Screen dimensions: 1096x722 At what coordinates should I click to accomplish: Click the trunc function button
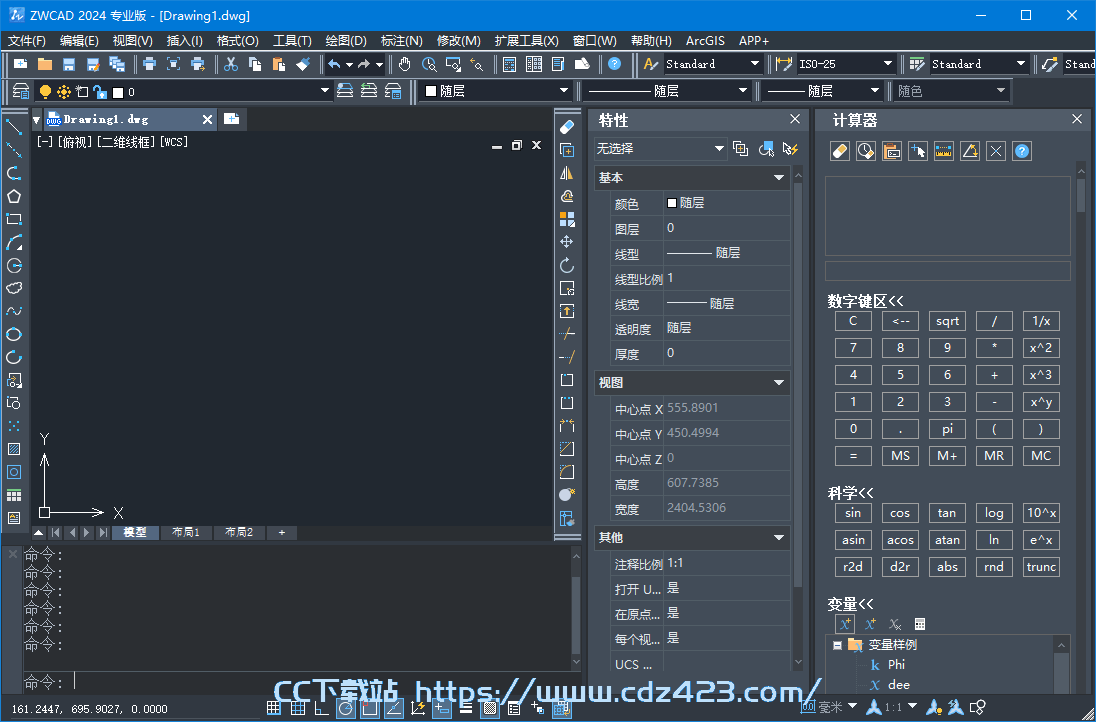pos(1041,567)
